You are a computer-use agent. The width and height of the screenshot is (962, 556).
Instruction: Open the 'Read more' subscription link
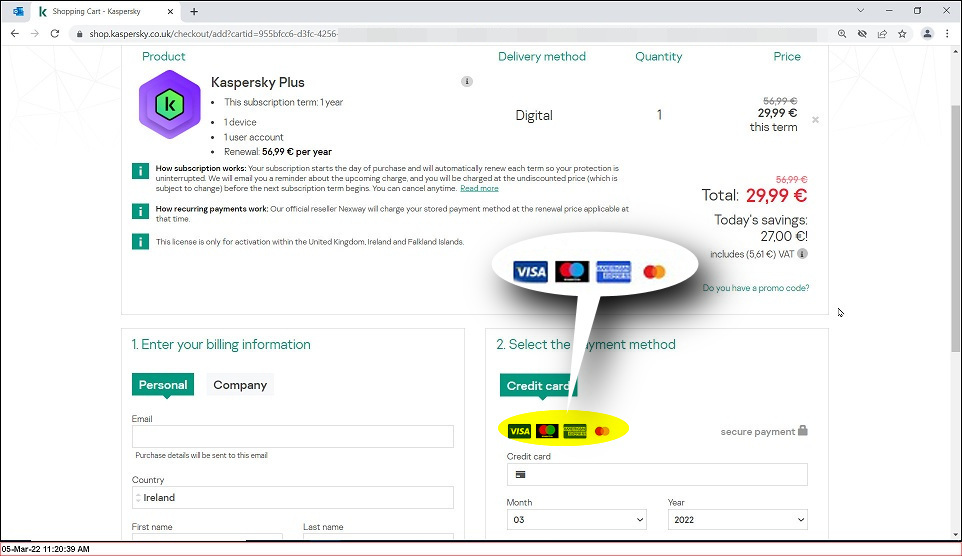479,188
